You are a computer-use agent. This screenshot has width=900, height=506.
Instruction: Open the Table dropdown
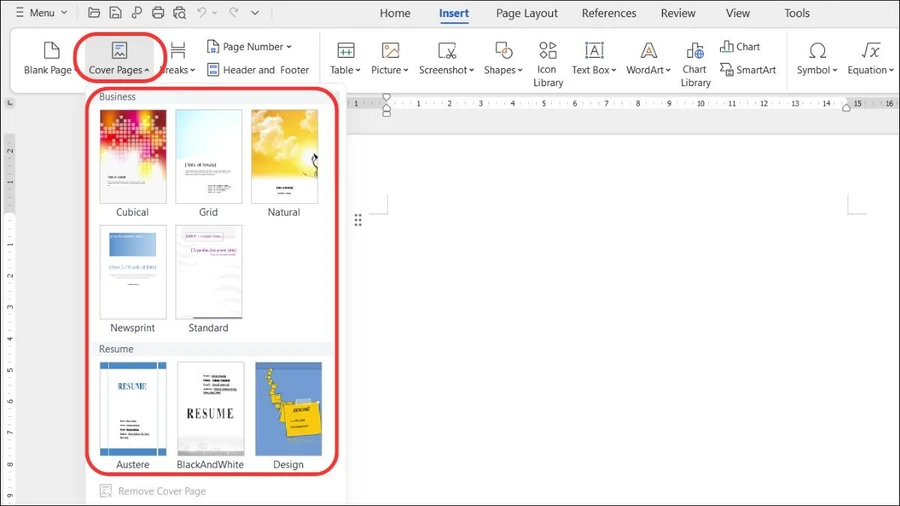[x=345, y=58]
